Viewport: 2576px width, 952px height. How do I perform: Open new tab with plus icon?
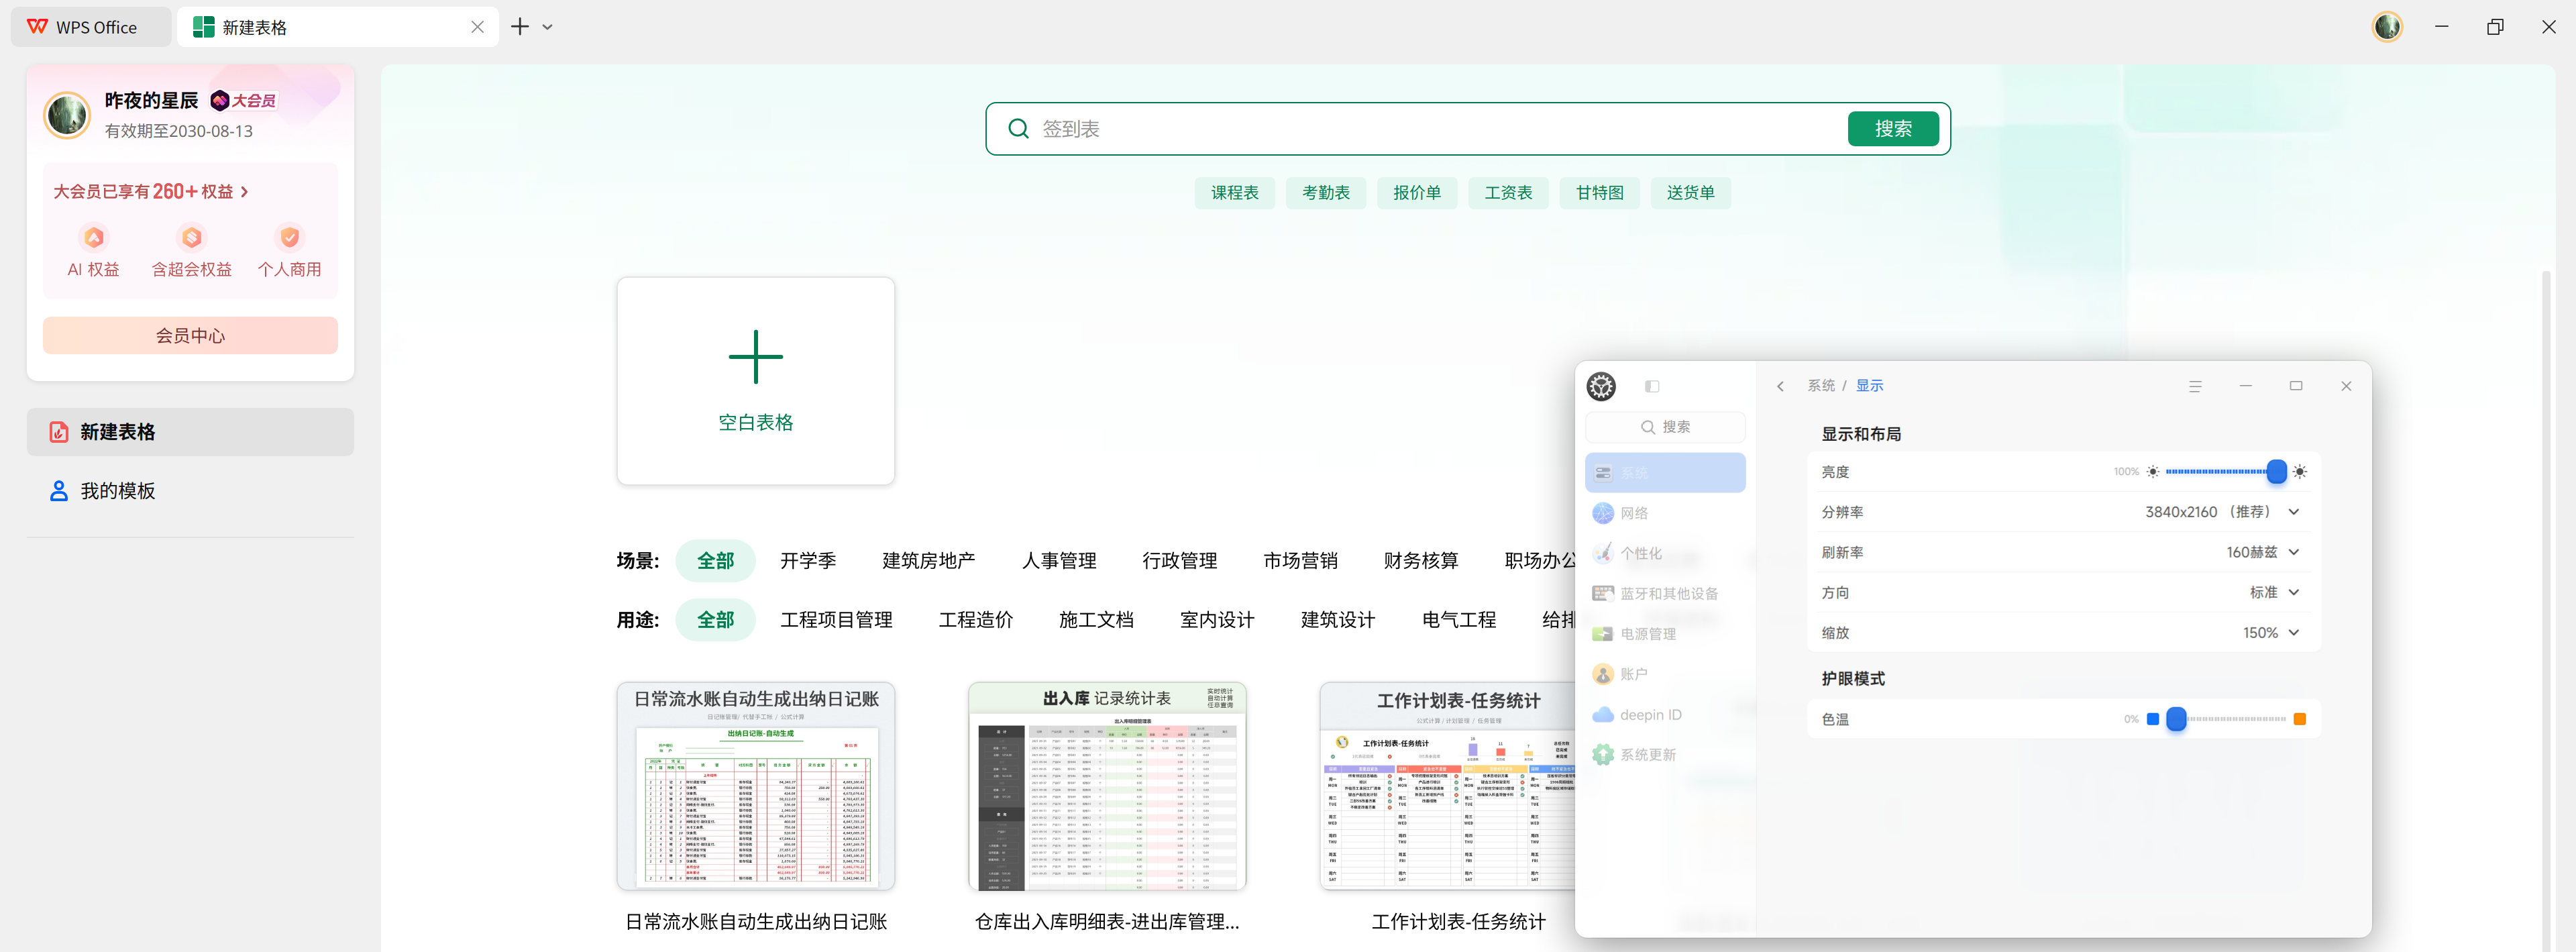coord(519,27)
